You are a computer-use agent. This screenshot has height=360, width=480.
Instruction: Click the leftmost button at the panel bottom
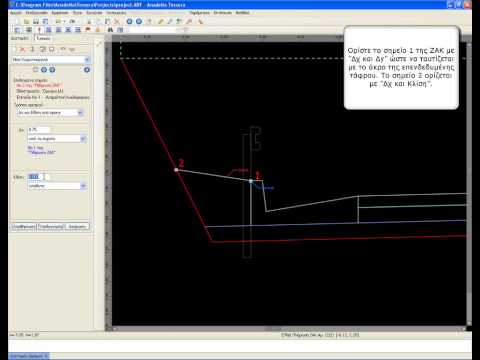click(x=24, y=227)
